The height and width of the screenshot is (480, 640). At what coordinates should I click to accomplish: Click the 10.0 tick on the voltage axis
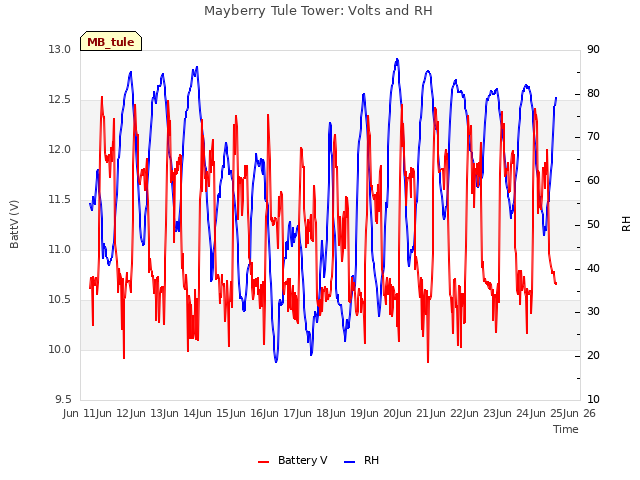tap(59, 349)
